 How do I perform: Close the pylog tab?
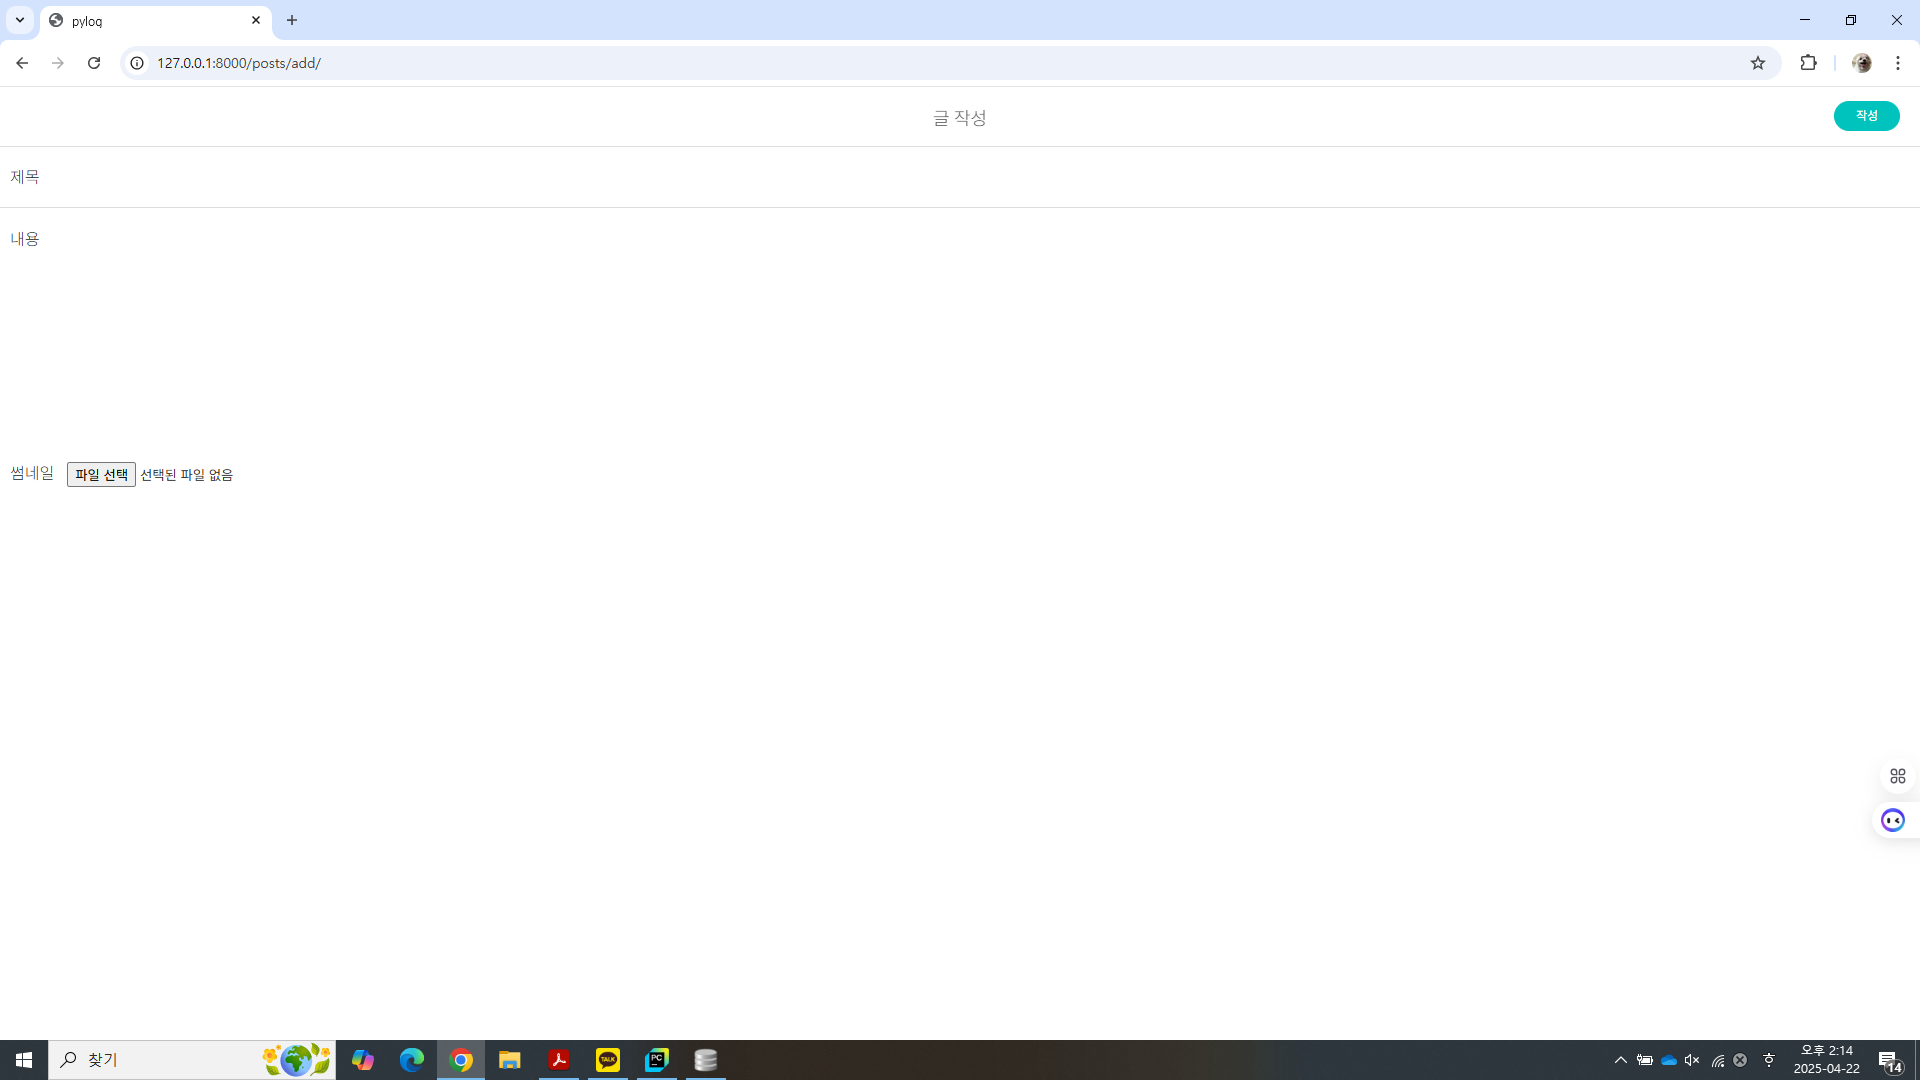(x=256, y=20)
